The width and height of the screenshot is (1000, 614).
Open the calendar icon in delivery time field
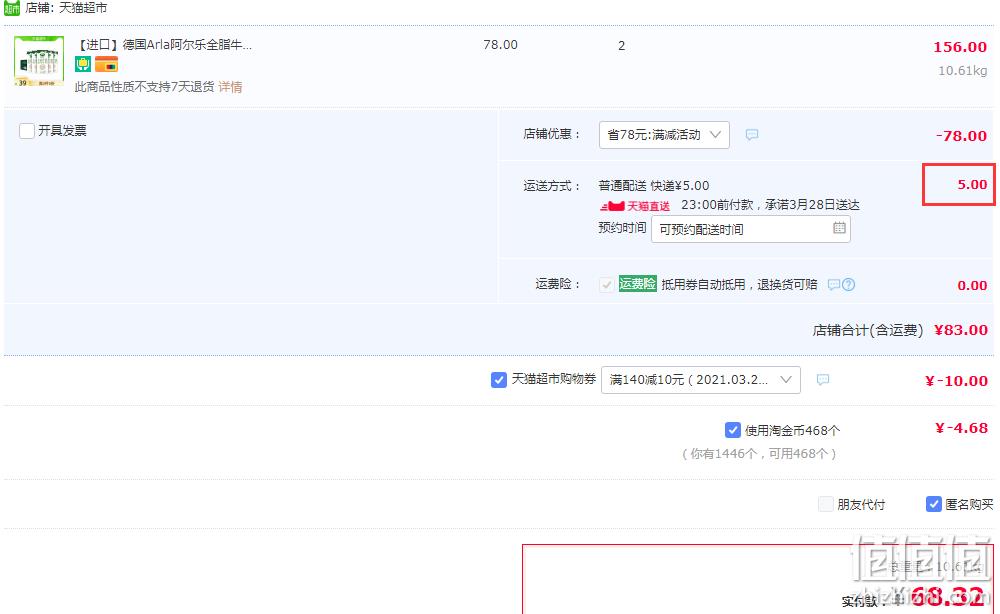pos(839,228)
